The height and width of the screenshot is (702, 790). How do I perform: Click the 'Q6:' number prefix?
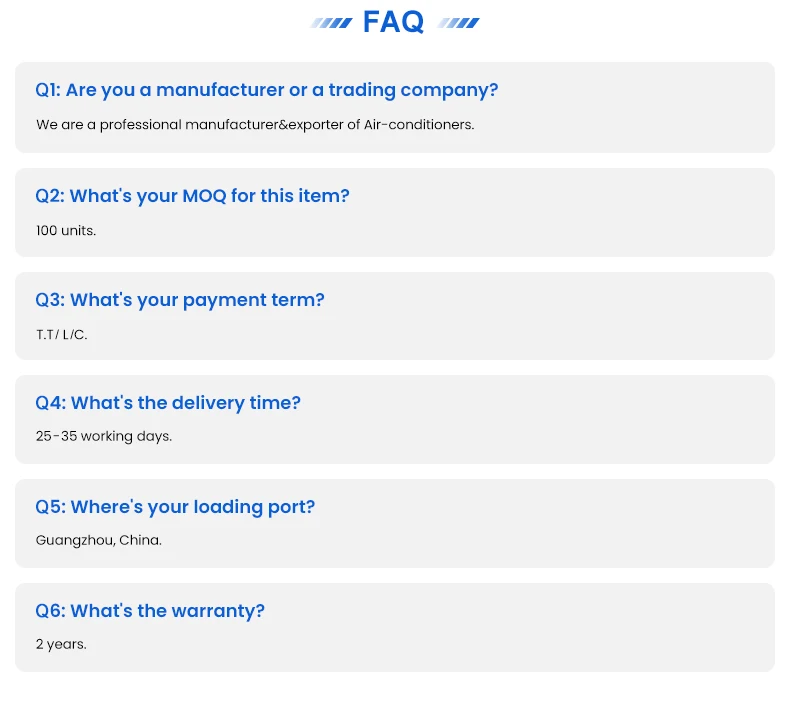50,611
